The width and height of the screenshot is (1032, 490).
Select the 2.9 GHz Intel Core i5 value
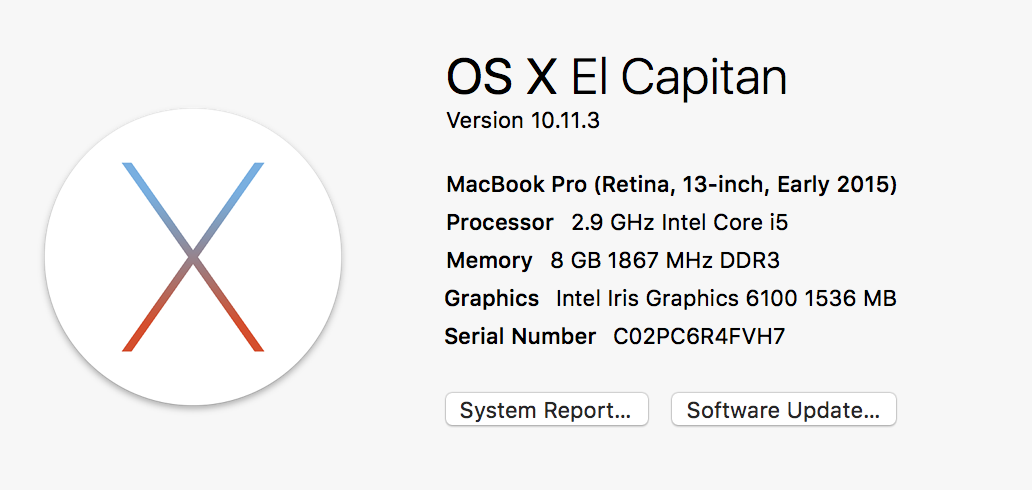679,223
